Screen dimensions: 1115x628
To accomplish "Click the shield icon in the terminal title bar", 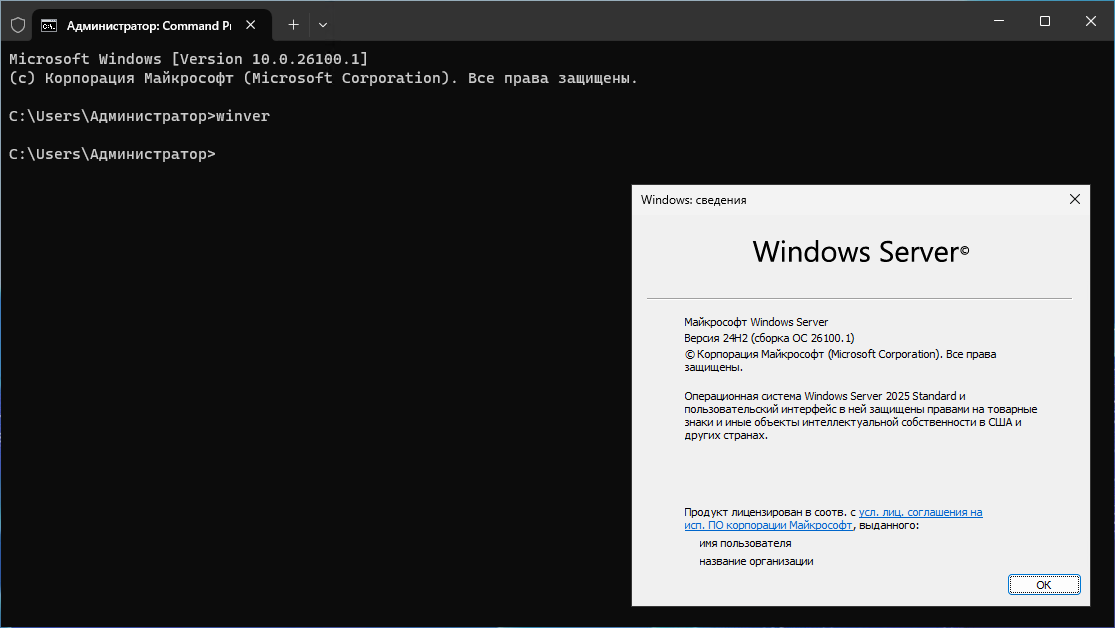I will (18, 26).
